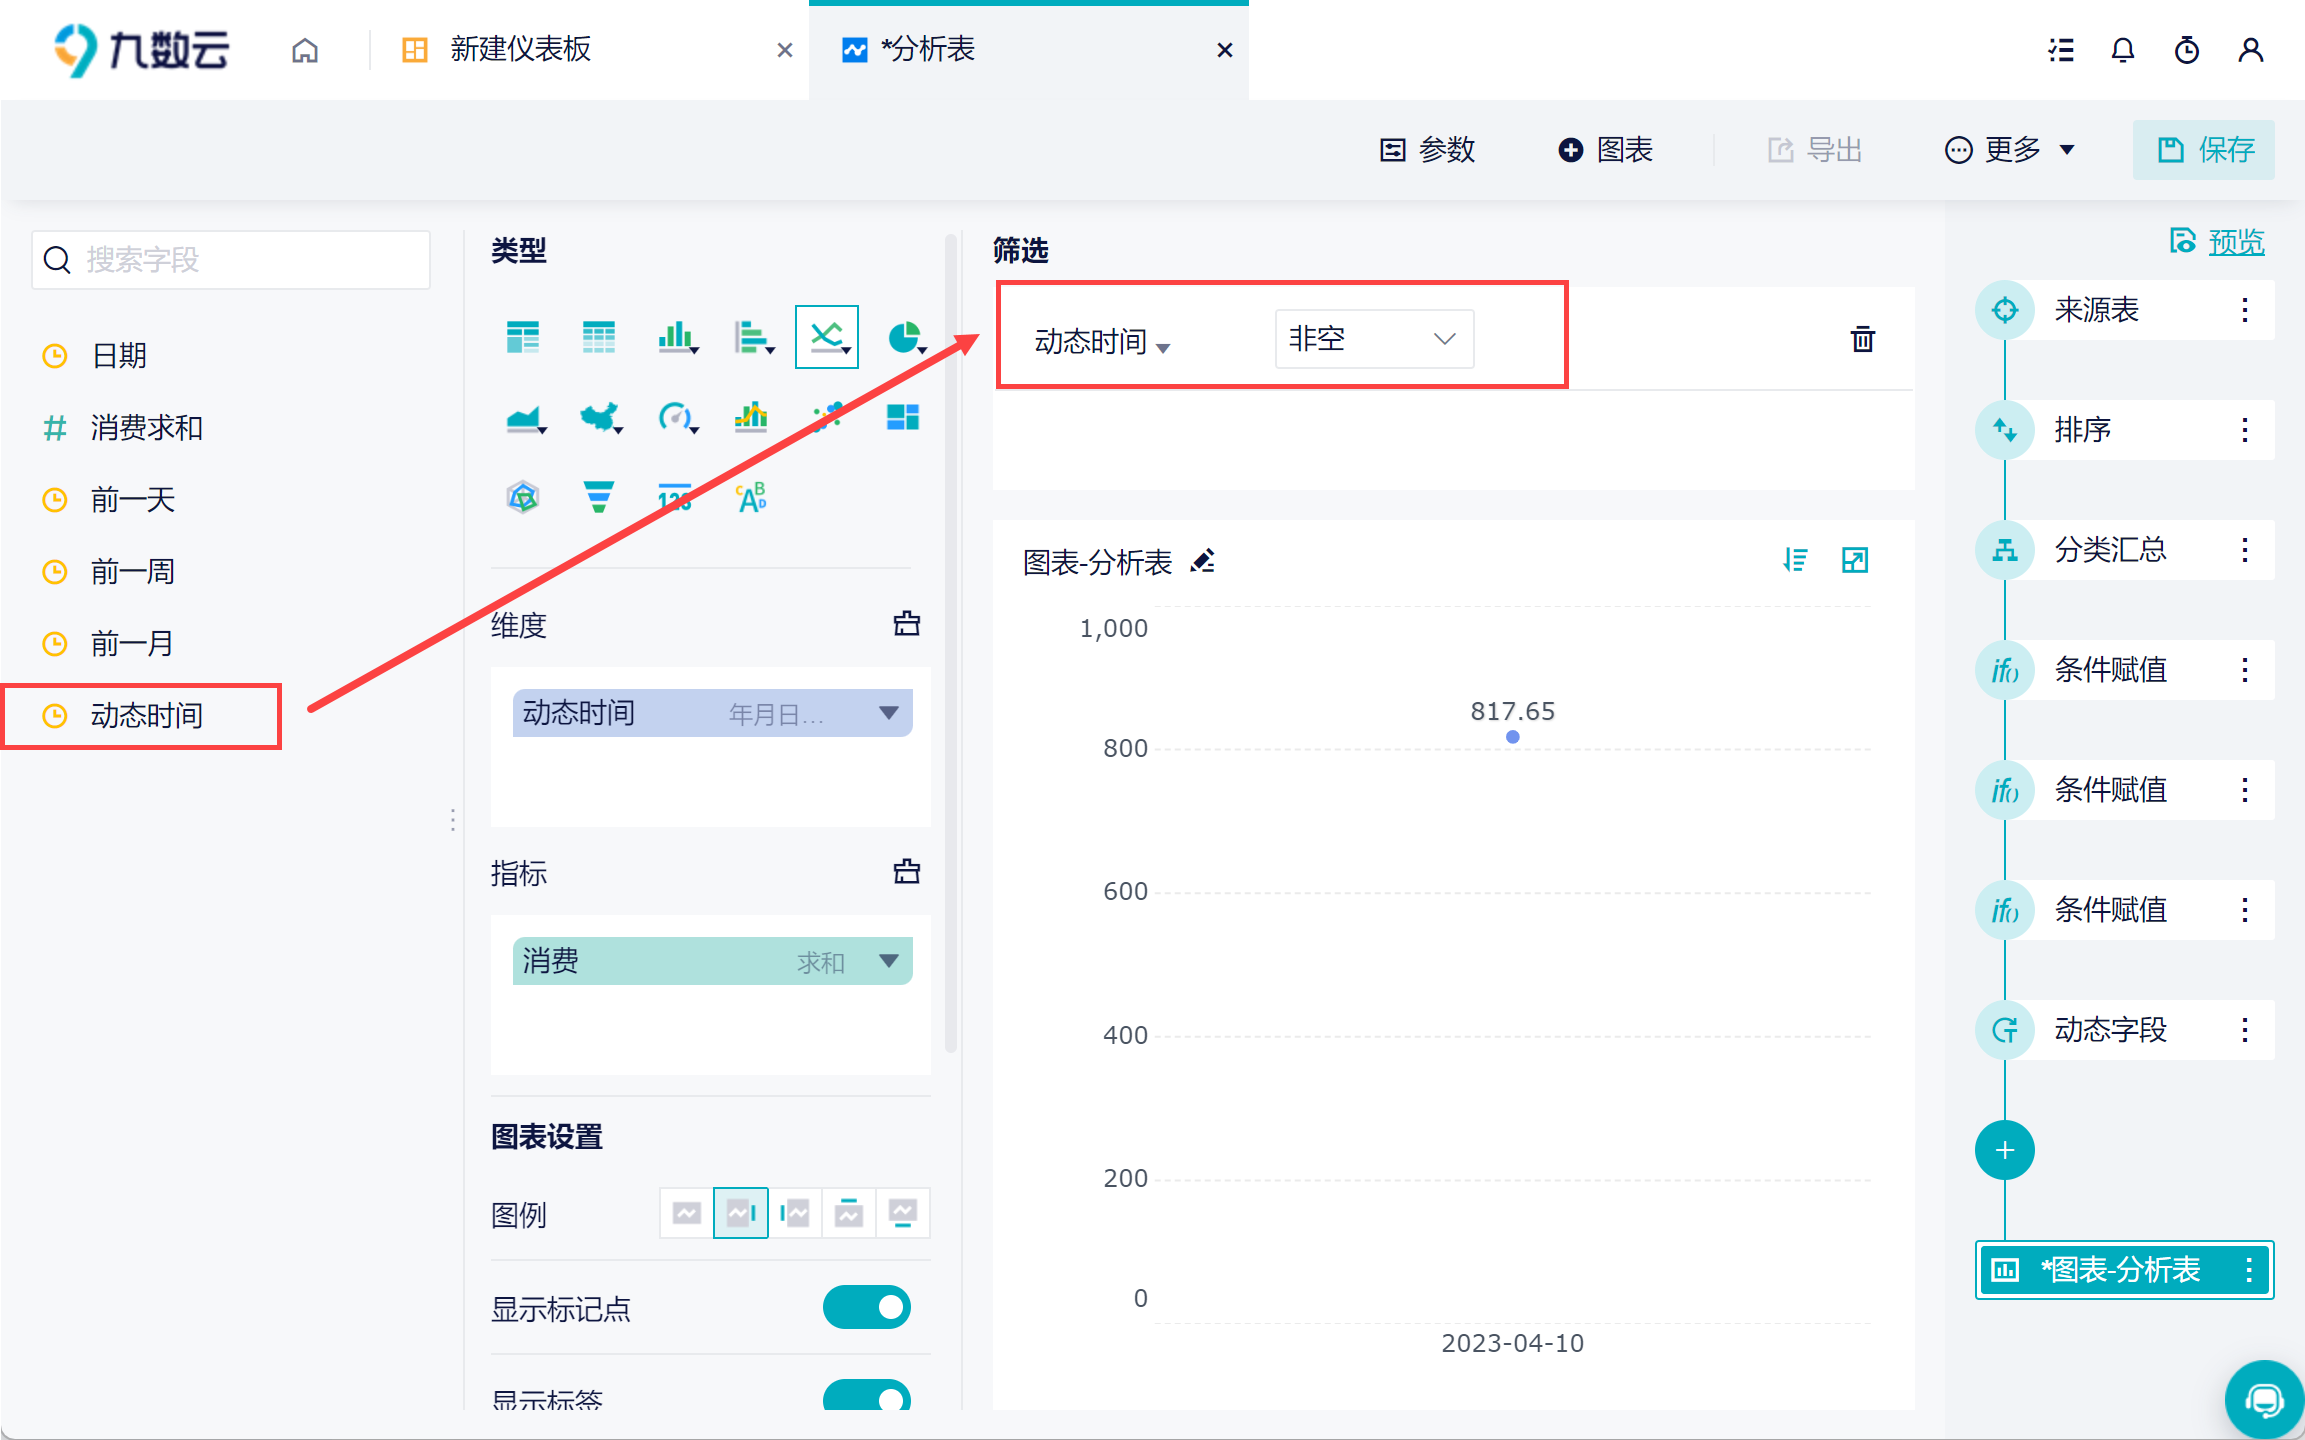Image resolution: width=2305 pixels, height=1440 pixels.
Task: Pick the radar chart type icon
Action: point(523,496)
